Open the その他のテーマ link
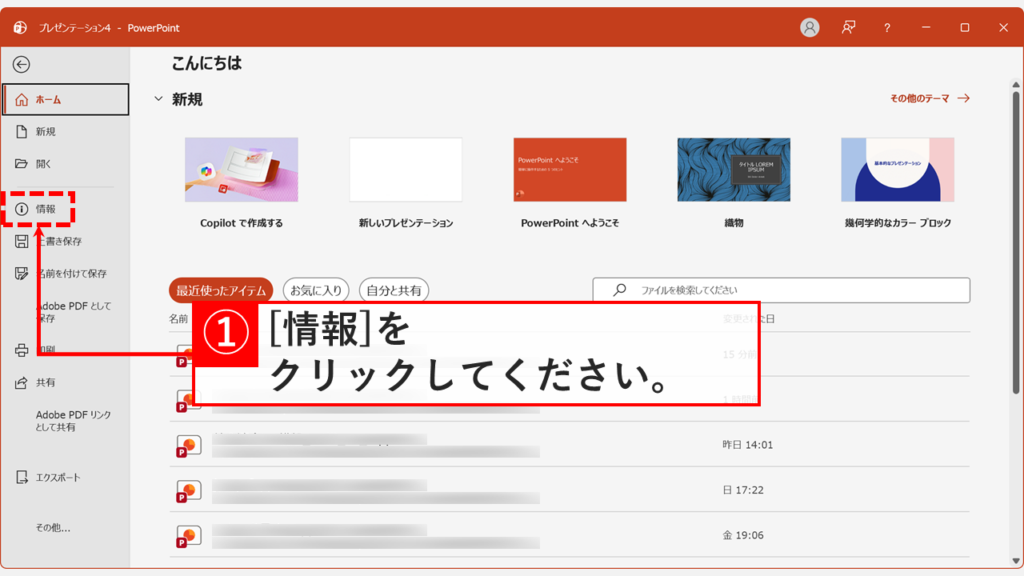 tap(929, 98)
